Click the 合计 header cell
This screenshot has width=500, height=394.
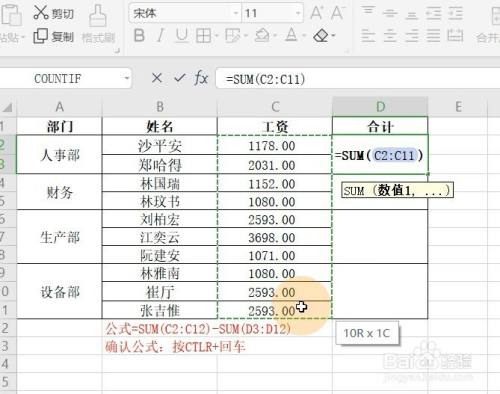[380, 126]
